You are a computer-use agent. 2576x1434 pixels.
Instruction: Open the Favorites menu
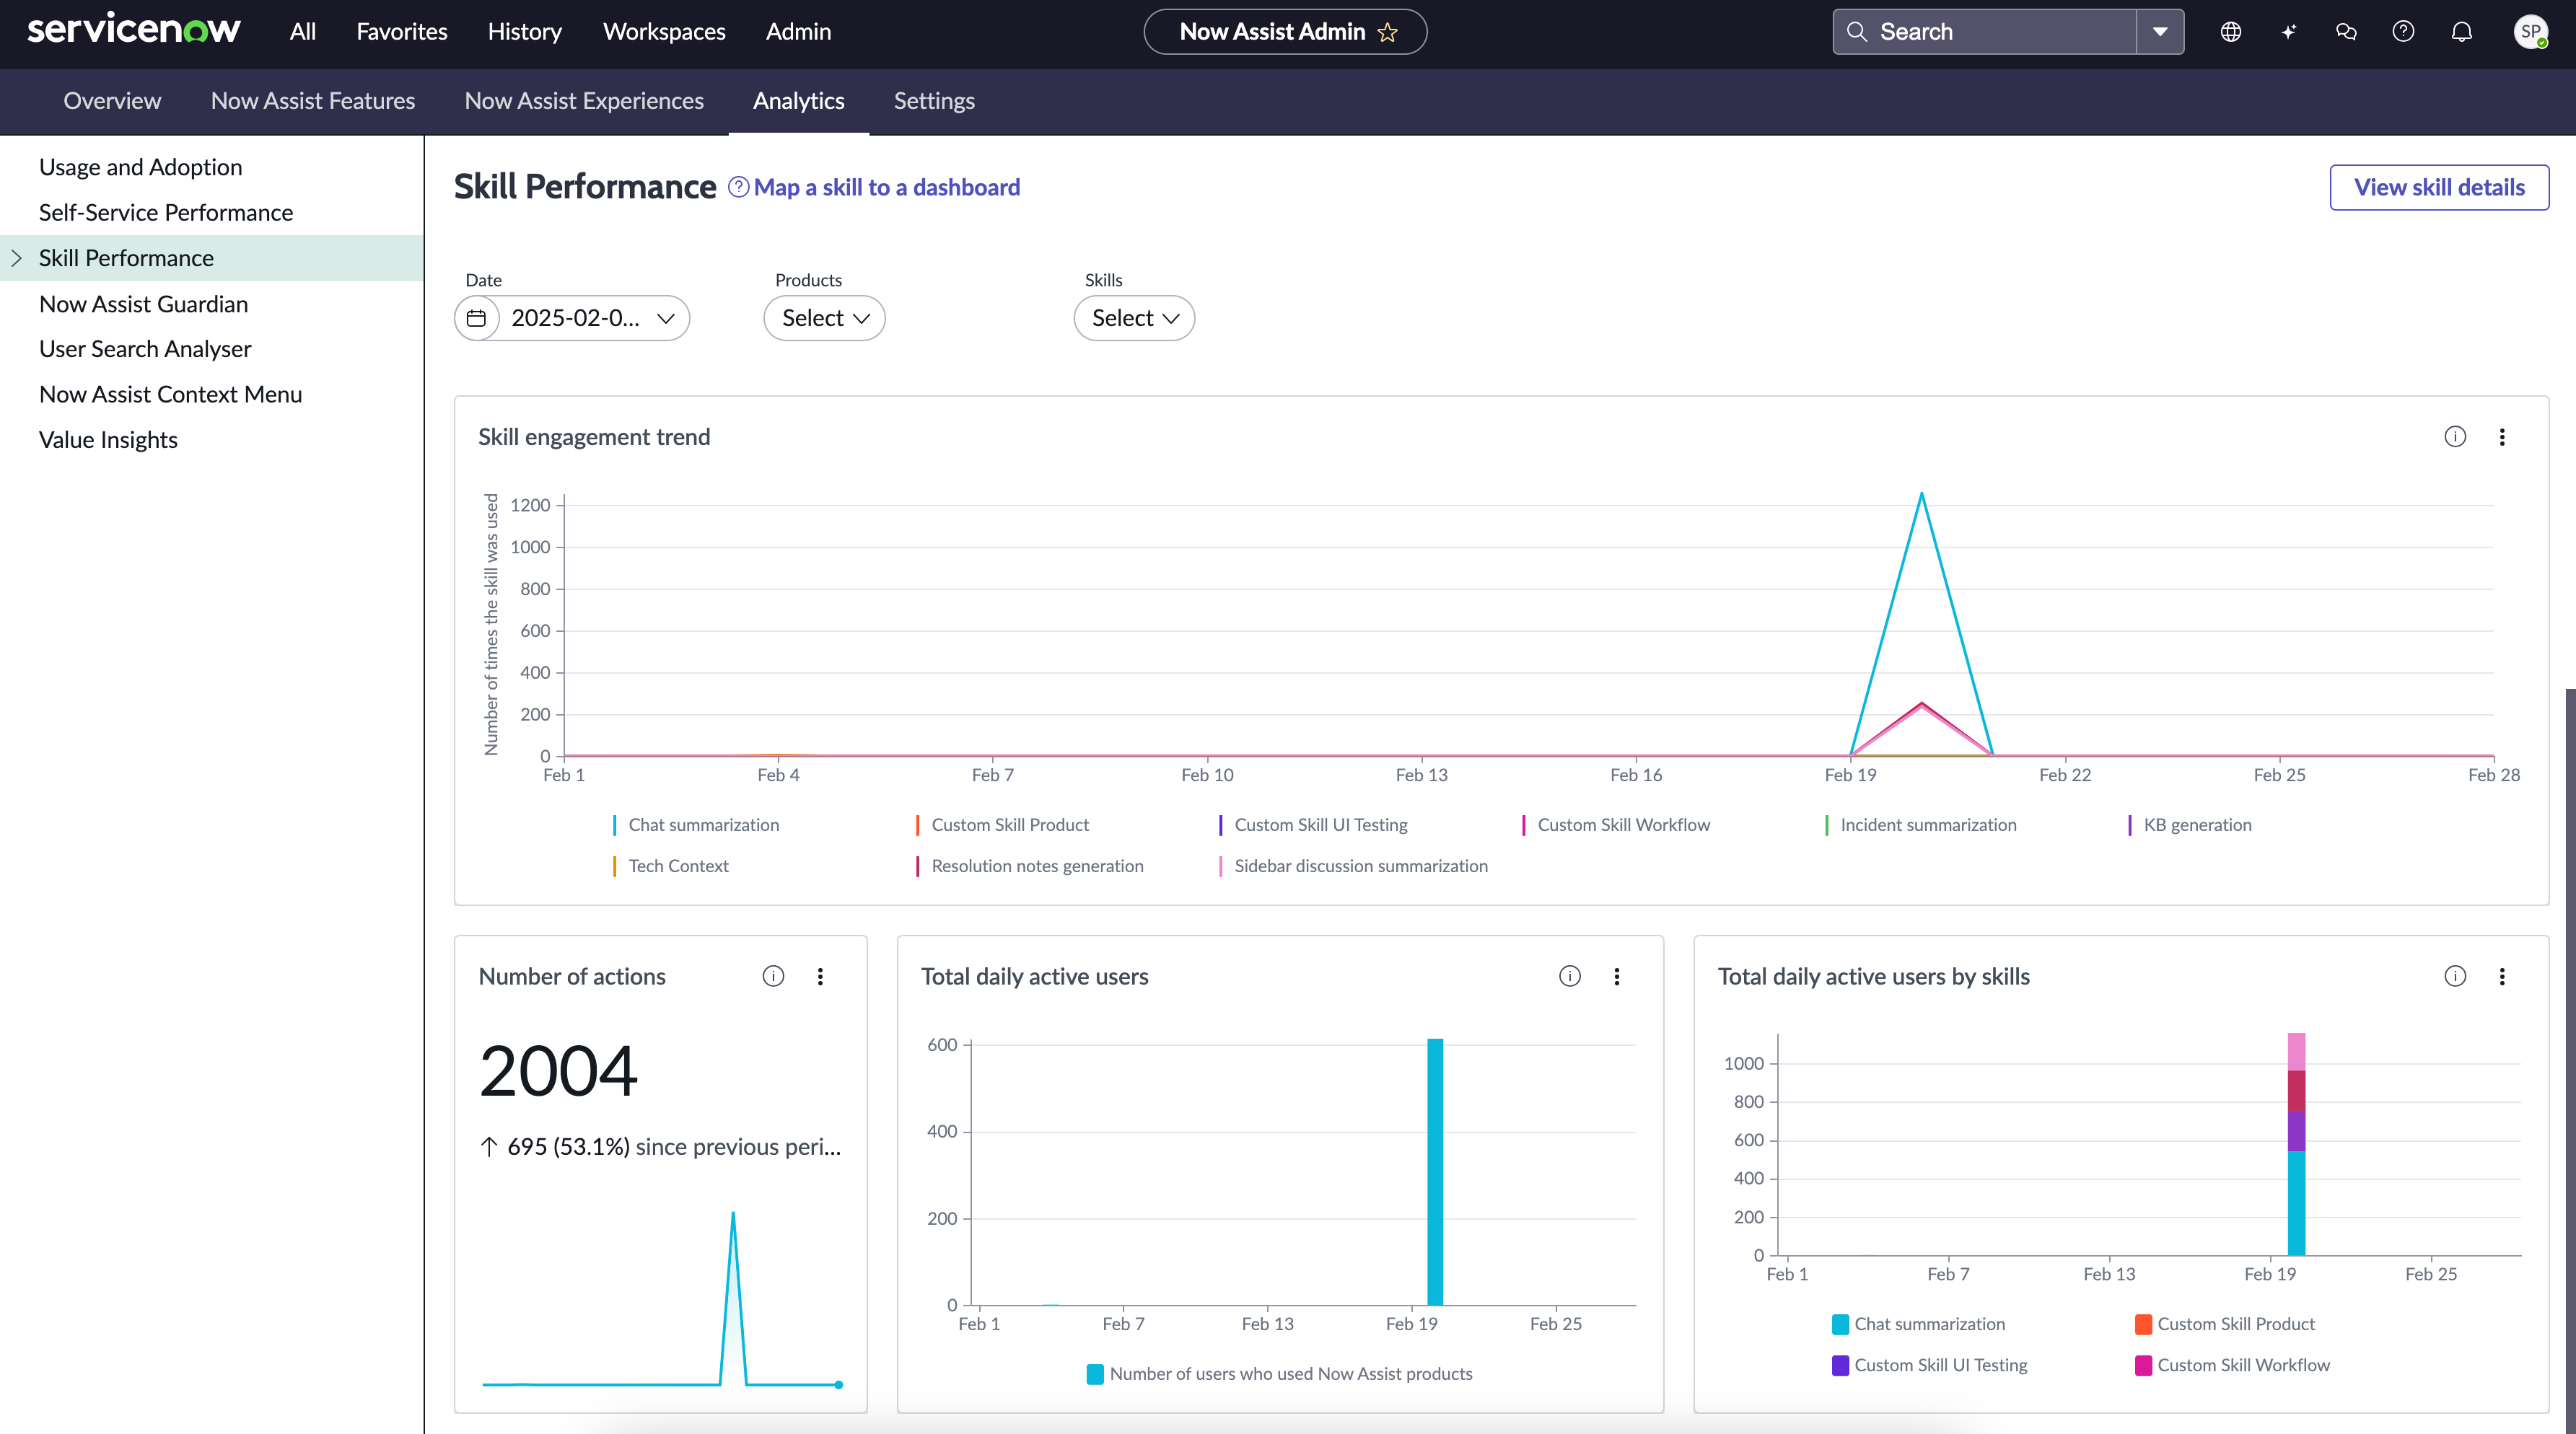[x=402, y=32]
